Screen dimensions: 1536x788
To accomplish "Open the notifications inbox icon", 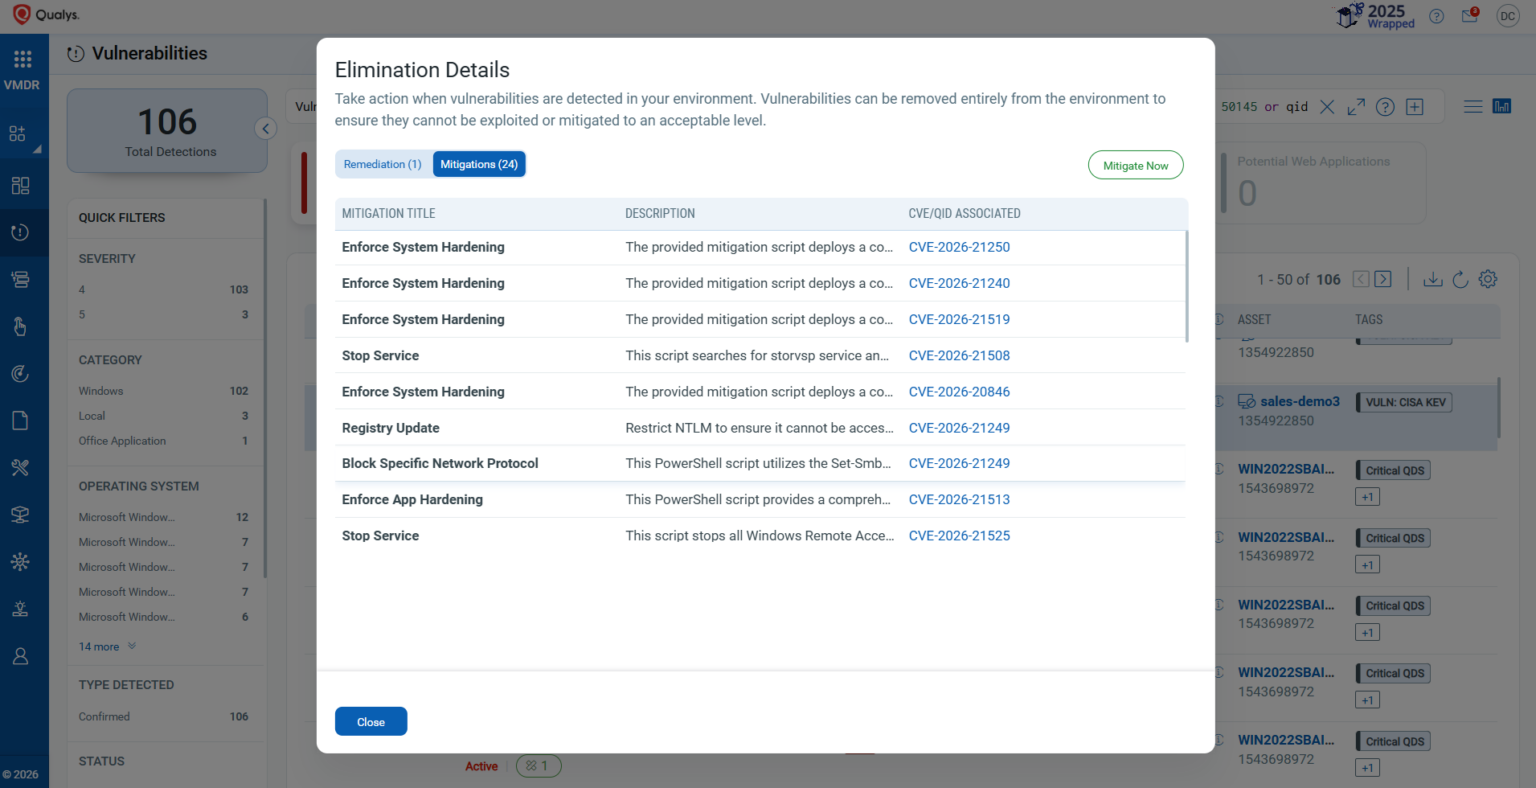I will [x=1470, y=15].
